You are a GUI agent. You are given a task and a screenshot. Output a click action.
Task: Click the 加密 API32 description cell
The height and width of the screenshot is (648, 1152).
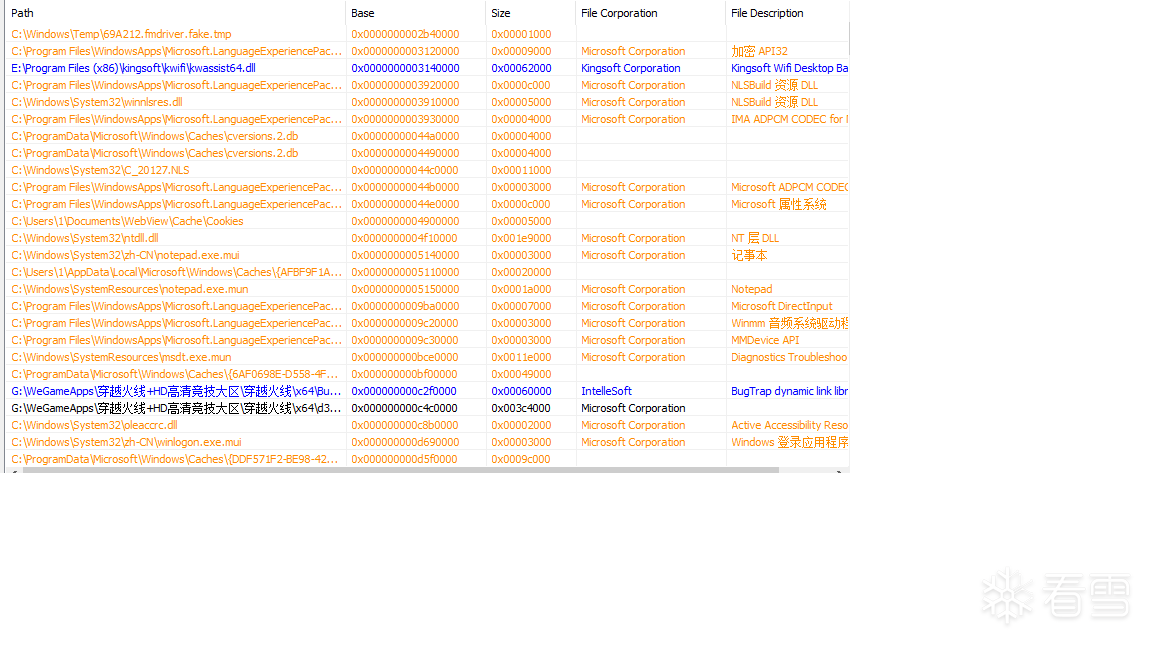click(x=760, y=51)
